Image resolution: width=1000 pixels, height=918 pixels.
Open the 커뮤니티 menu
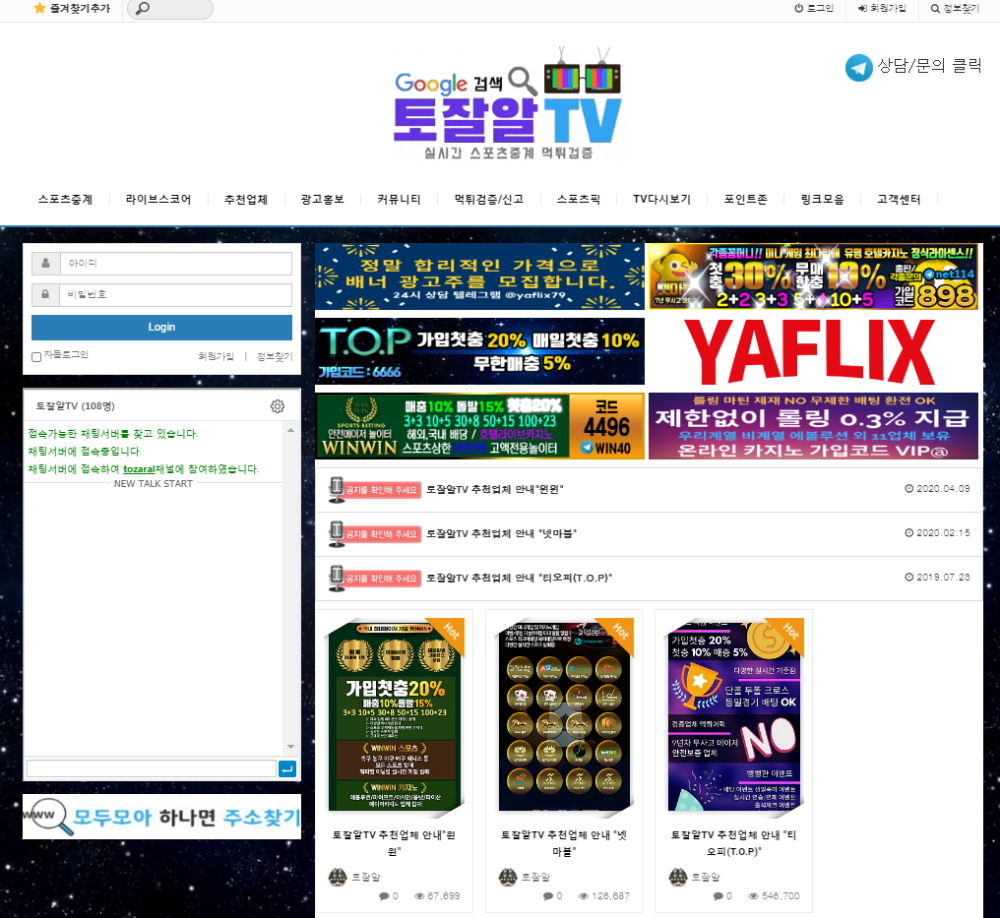[399, 199]
